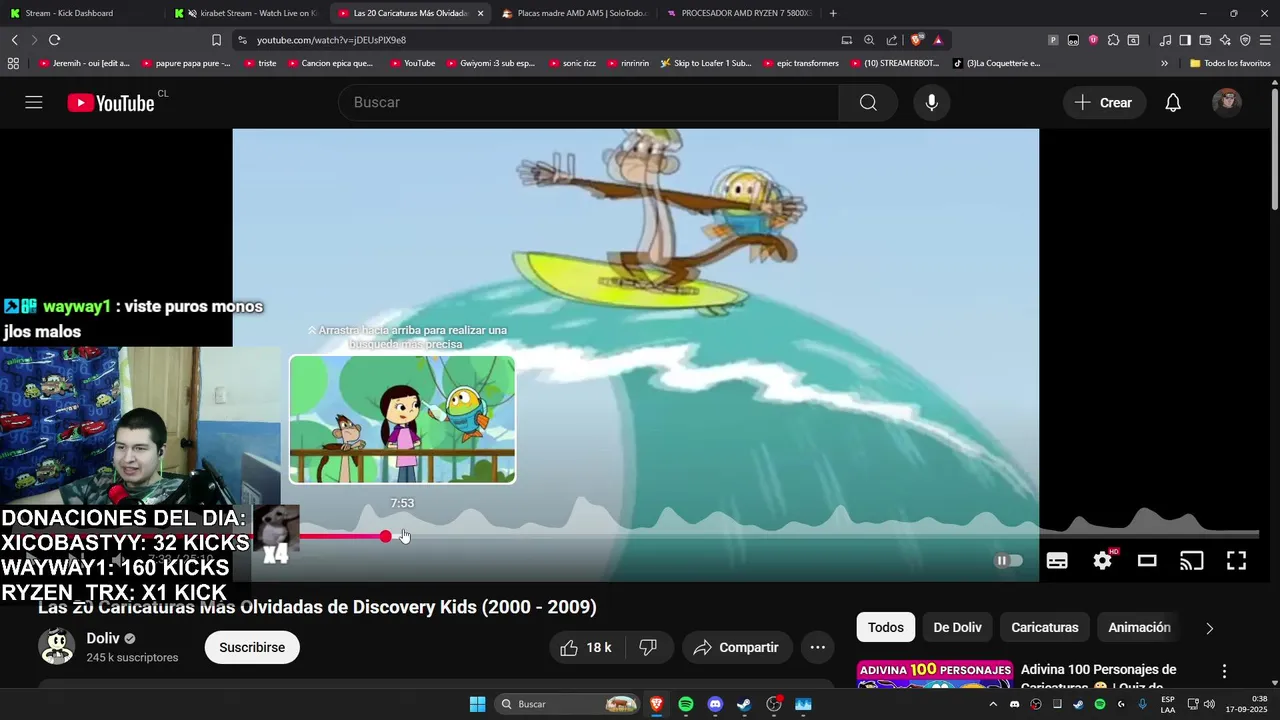Image resolution: width=1280 pixels, height=720 pixels.
Task: Enter fullscreen in the video player
Action: coord(1236,560)
